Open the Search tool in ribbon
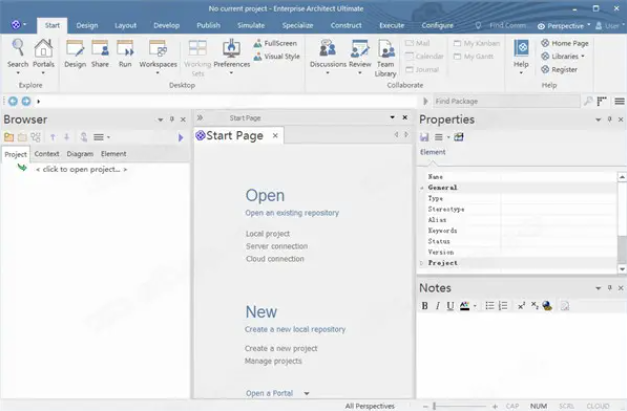 [x=18, y=52]
